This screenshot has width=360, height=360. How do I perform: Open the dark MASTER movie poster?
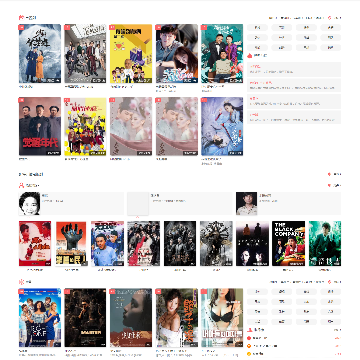tap(85, 318)
